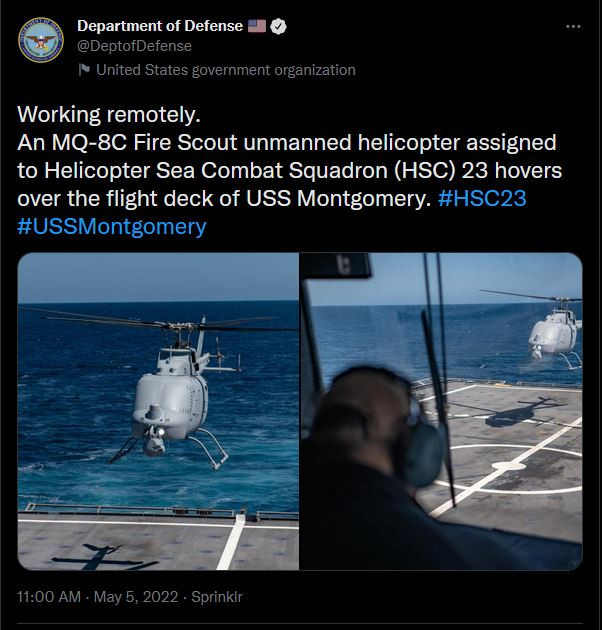The width and height of the screenshot is (602, 630).
Task: Select the United States government organization label
Action: point(226,70)
